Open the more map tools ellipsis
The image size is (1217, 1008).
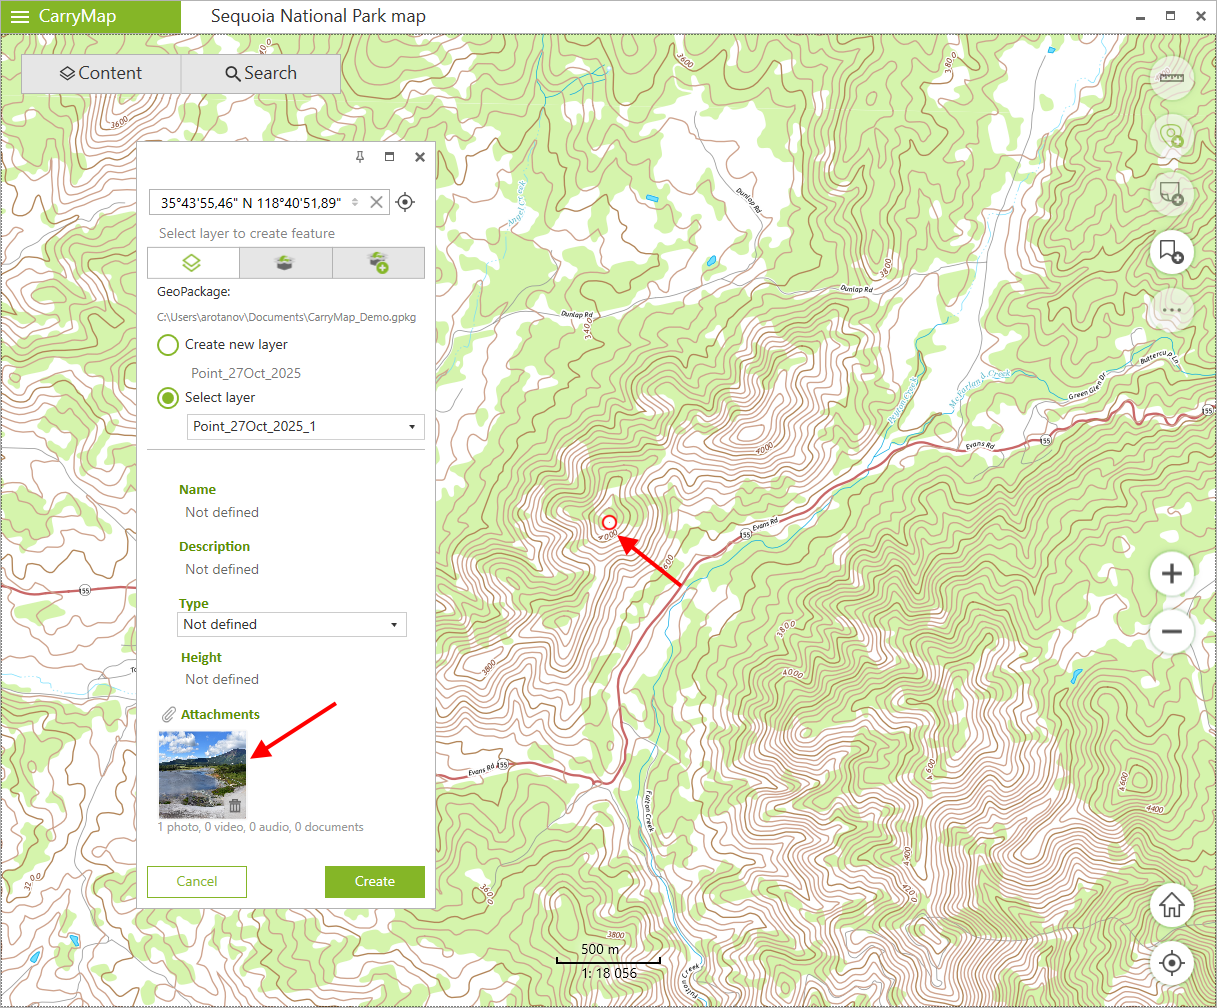click(x=1171, y=310)
